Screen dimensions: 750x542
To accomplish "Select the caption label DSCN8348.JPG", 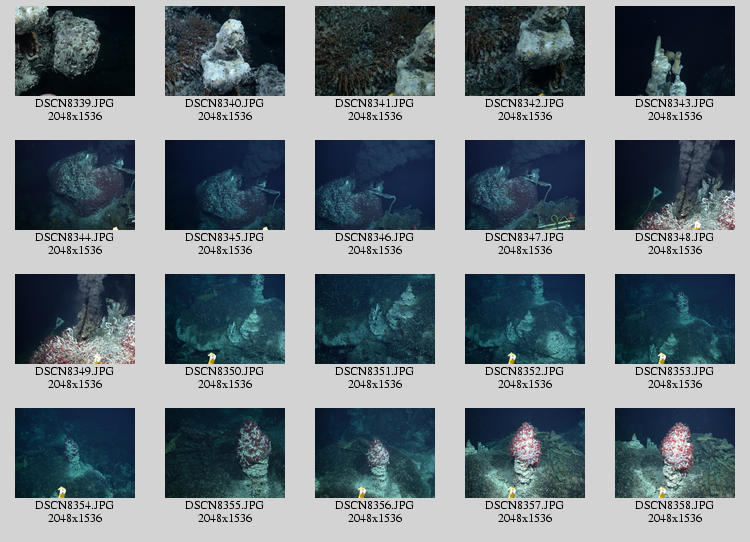I will [x=675, y=237].
